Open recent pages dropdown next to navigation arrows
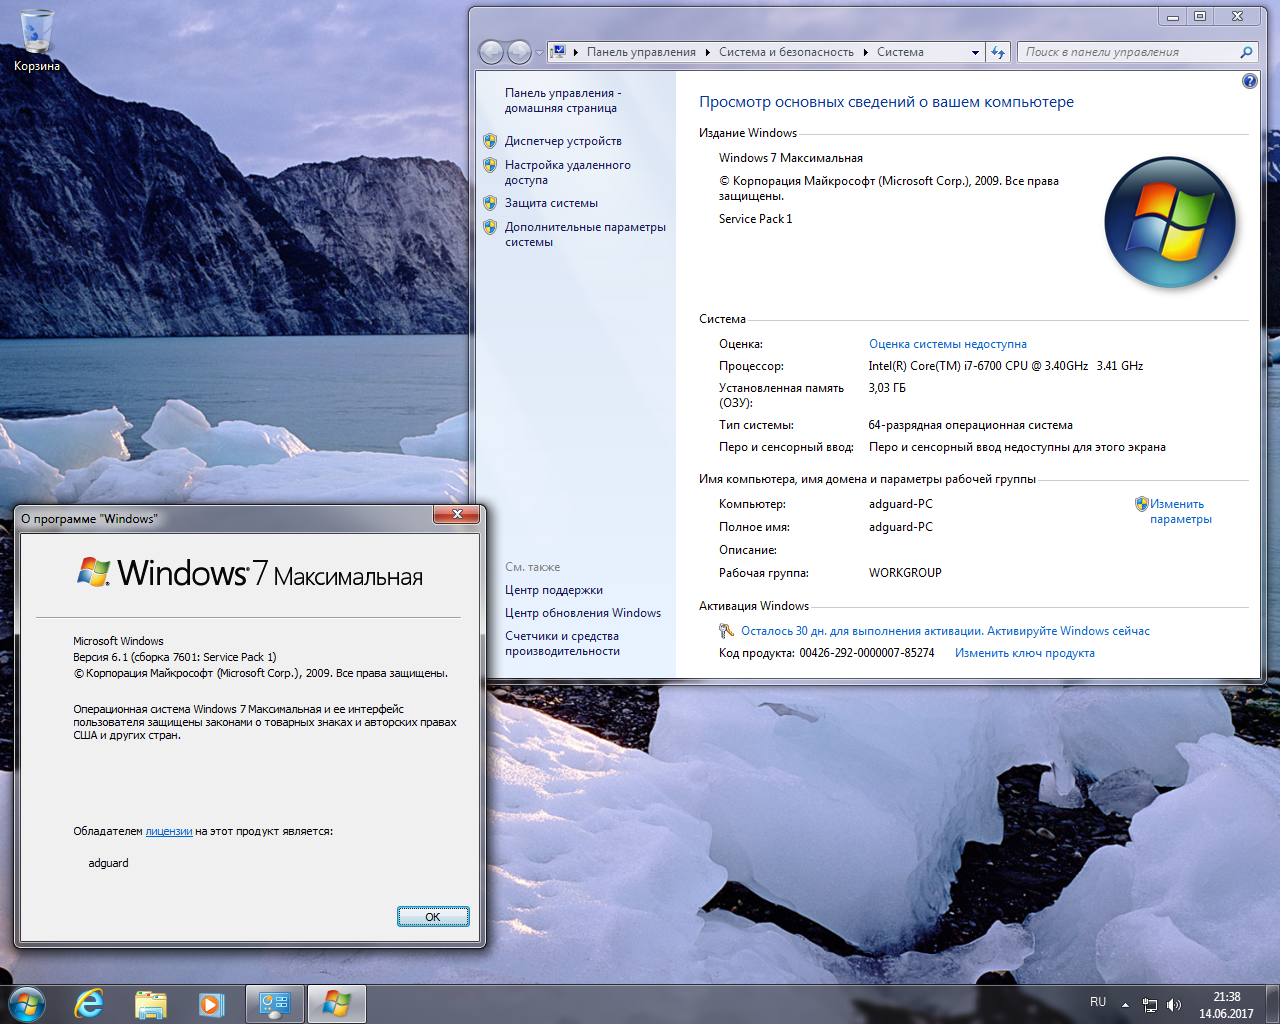 540,52
